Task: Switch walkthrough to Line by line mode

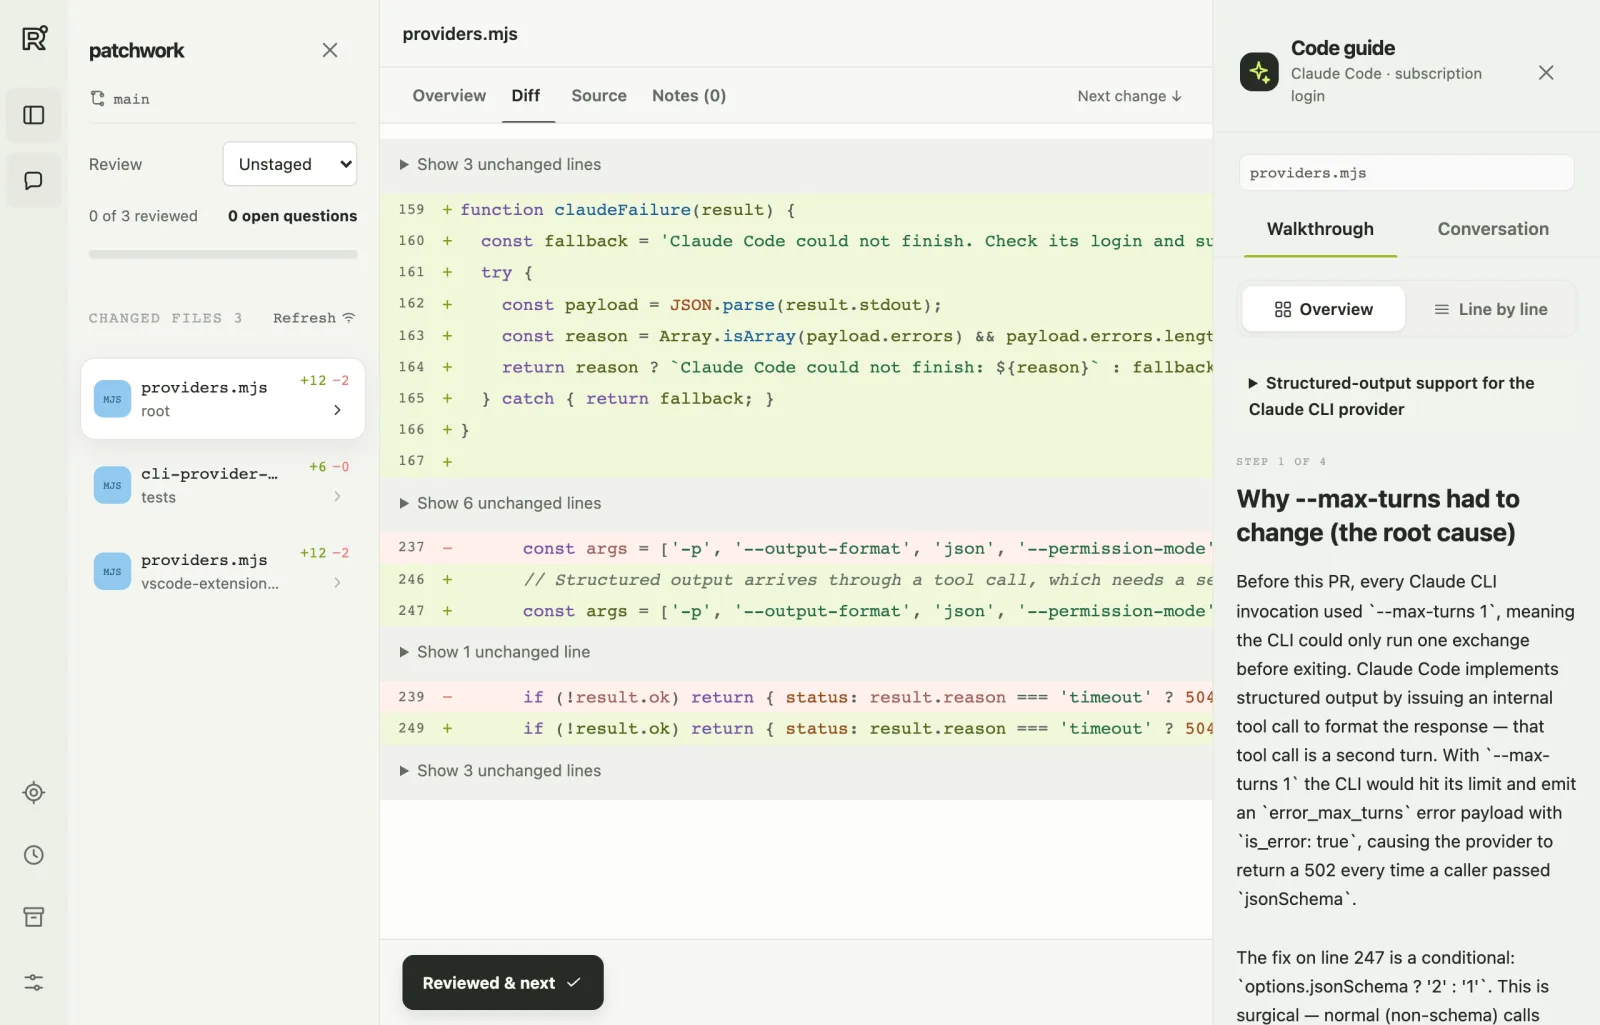Action: pyautogui.click(x=1490, y=309)
